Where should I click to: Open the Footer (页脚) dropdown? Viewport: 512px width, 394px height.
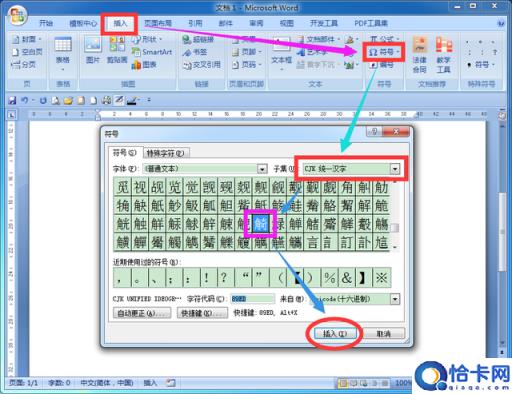pos(247,52)
